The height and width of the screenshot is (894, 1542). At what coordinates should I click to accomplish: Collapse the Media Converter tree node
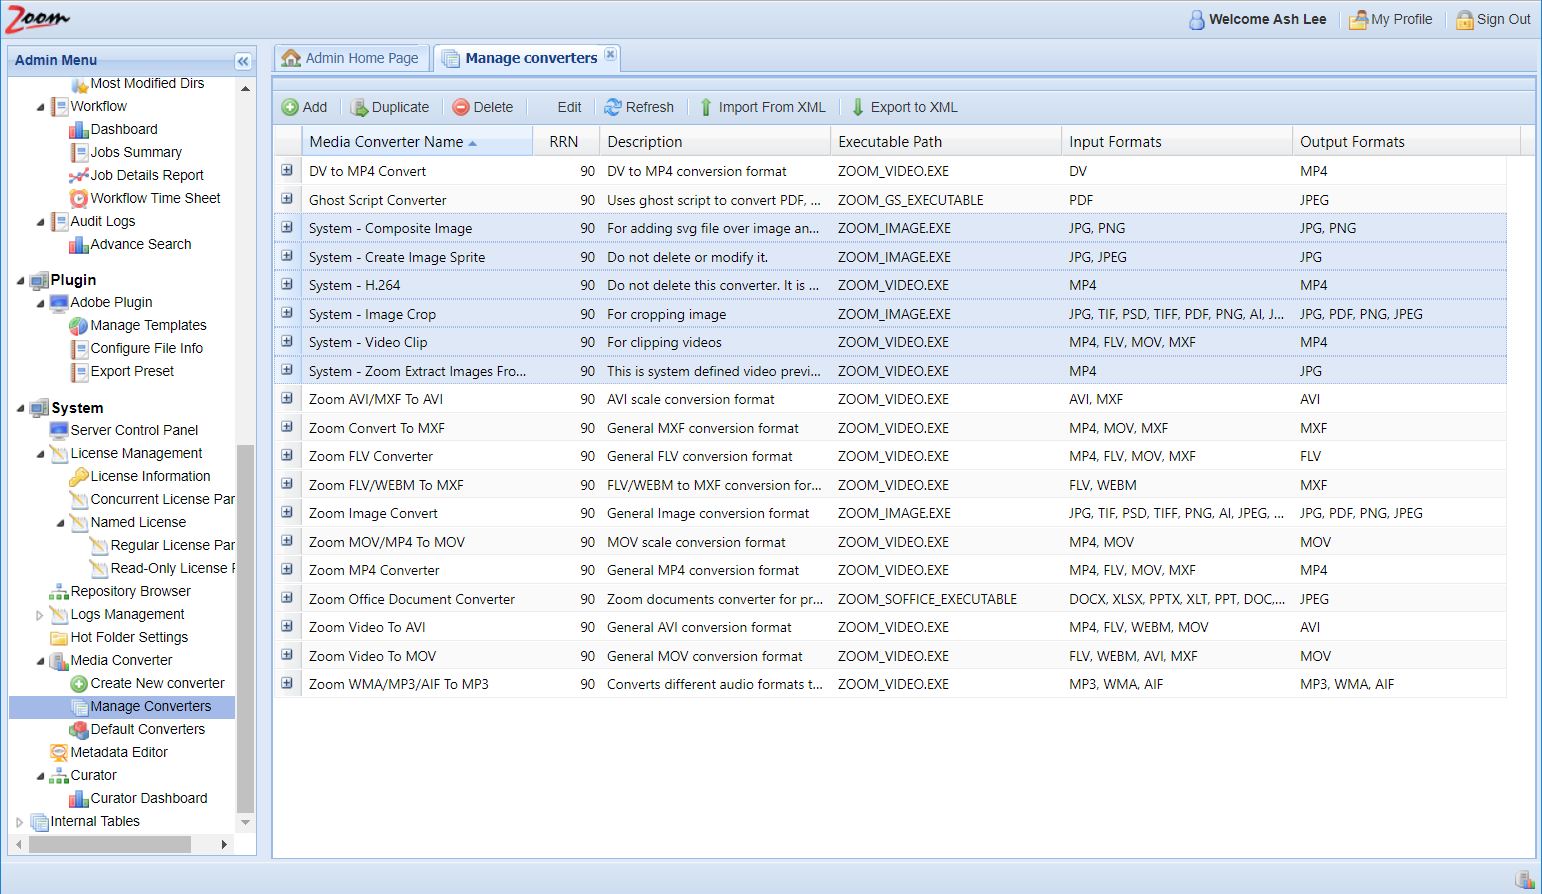click(40, 661)
